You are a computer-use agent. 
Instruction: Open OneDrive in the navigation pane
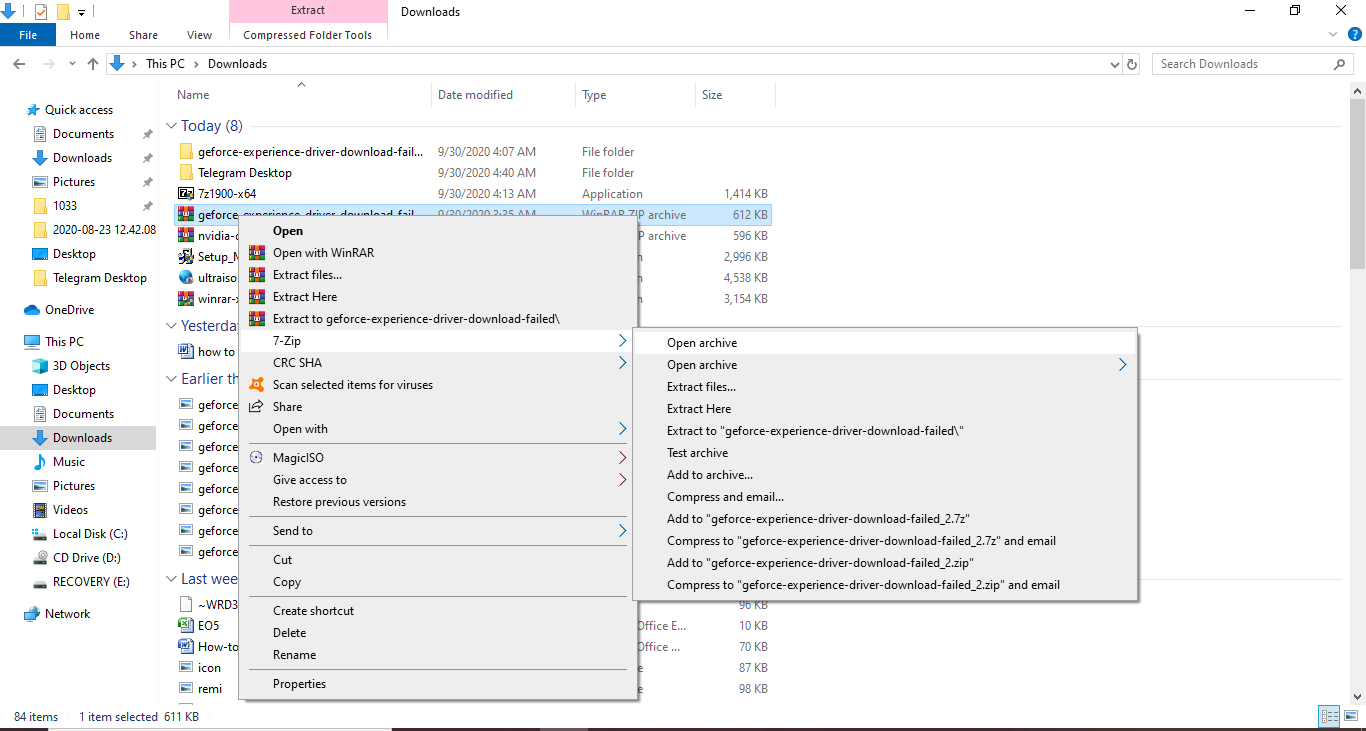pos(69,310)
